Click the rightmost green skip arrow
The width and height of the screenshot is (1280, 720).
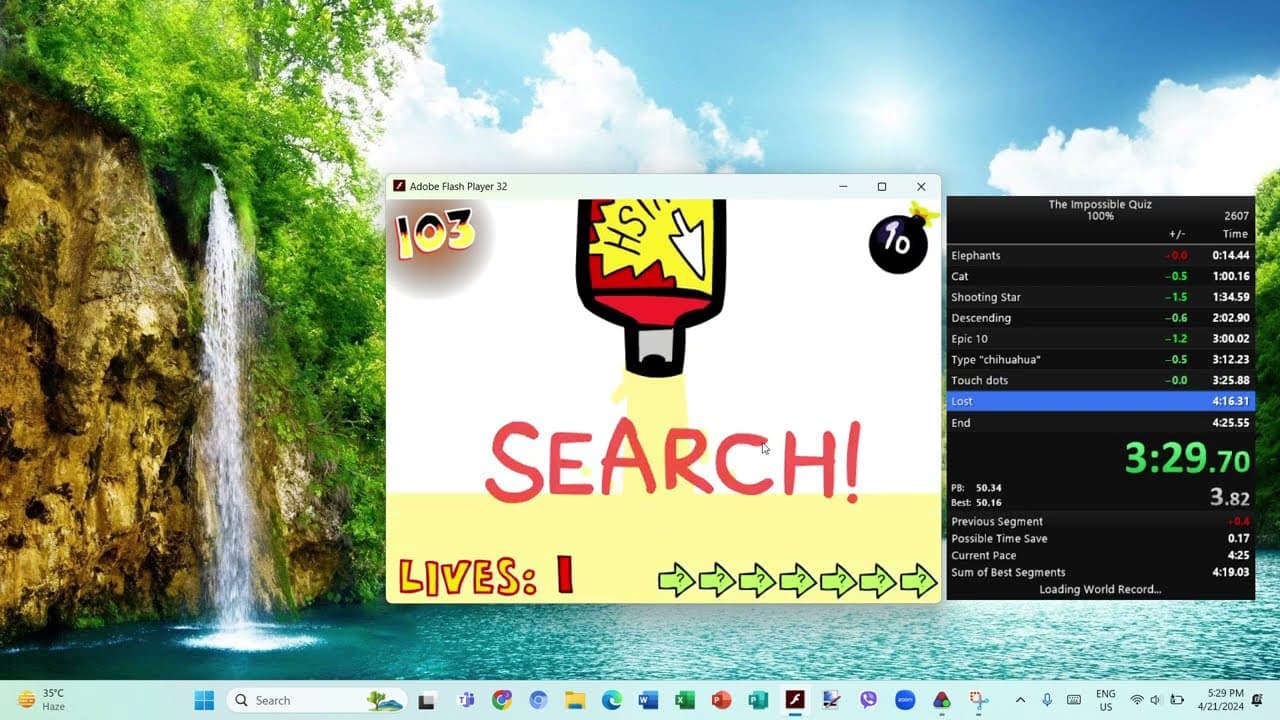(x=918, y=579)
